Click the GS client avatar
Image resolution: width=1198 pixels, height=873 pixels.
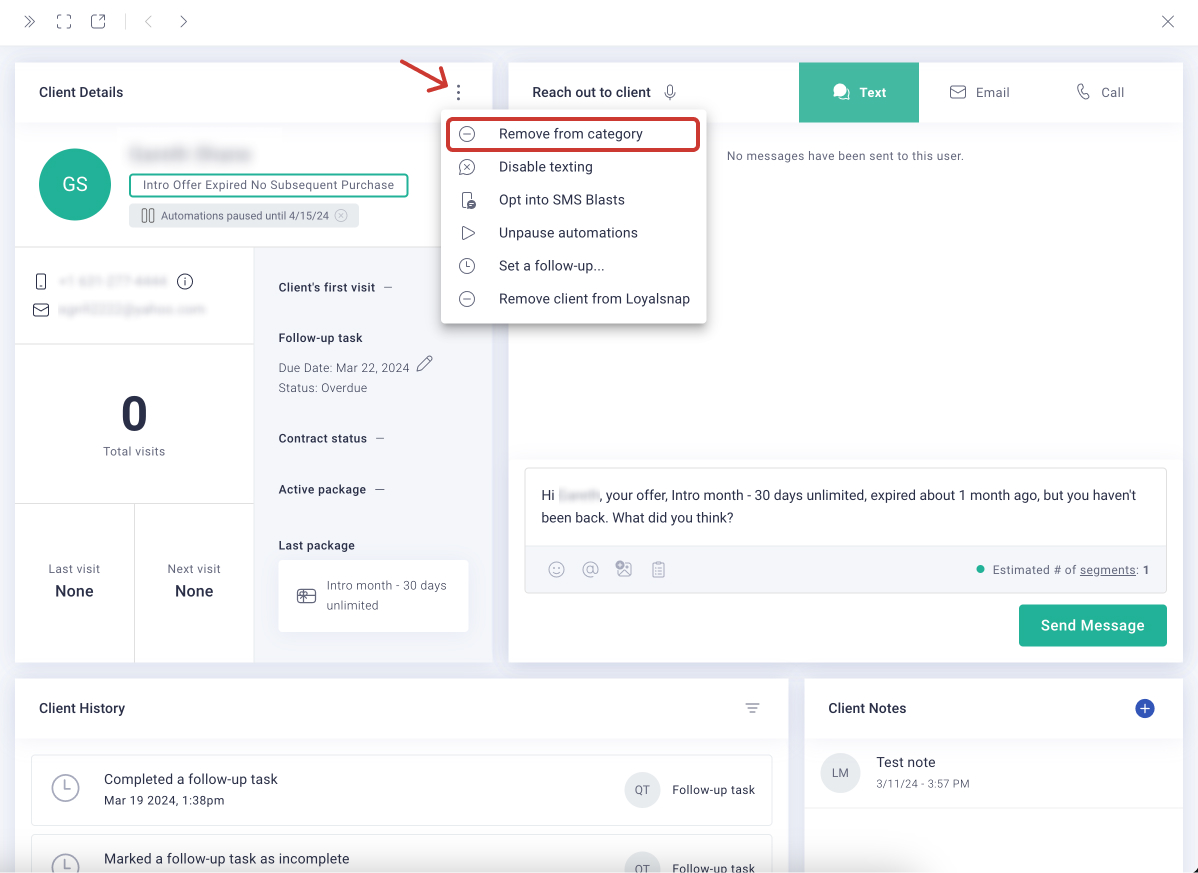click(x=75, y=184)
